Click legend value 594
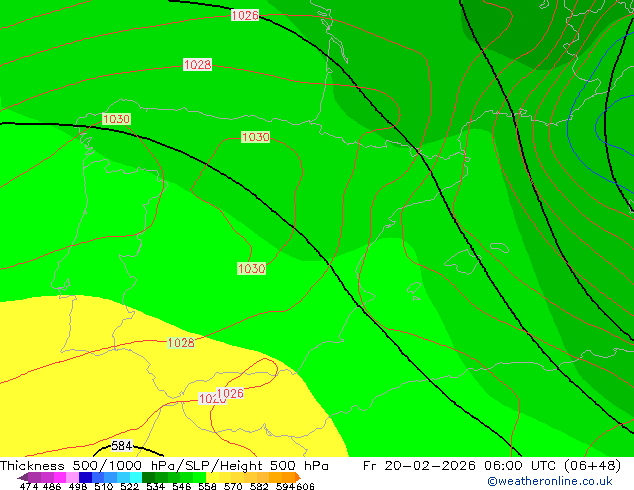This screenshot has width=634, height=490. click(285, 486)
